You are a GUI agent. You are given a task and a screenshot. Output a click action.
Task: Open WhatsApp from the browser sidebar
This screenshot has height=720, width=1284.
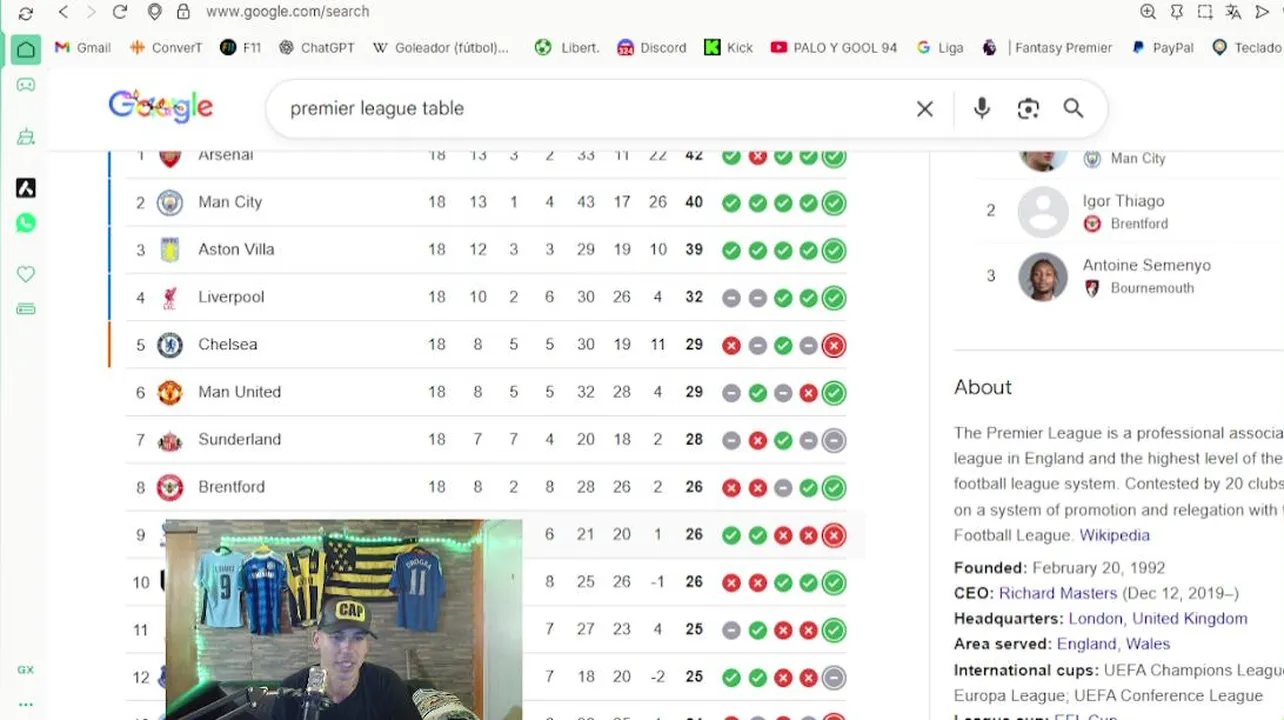click(26, 223)
